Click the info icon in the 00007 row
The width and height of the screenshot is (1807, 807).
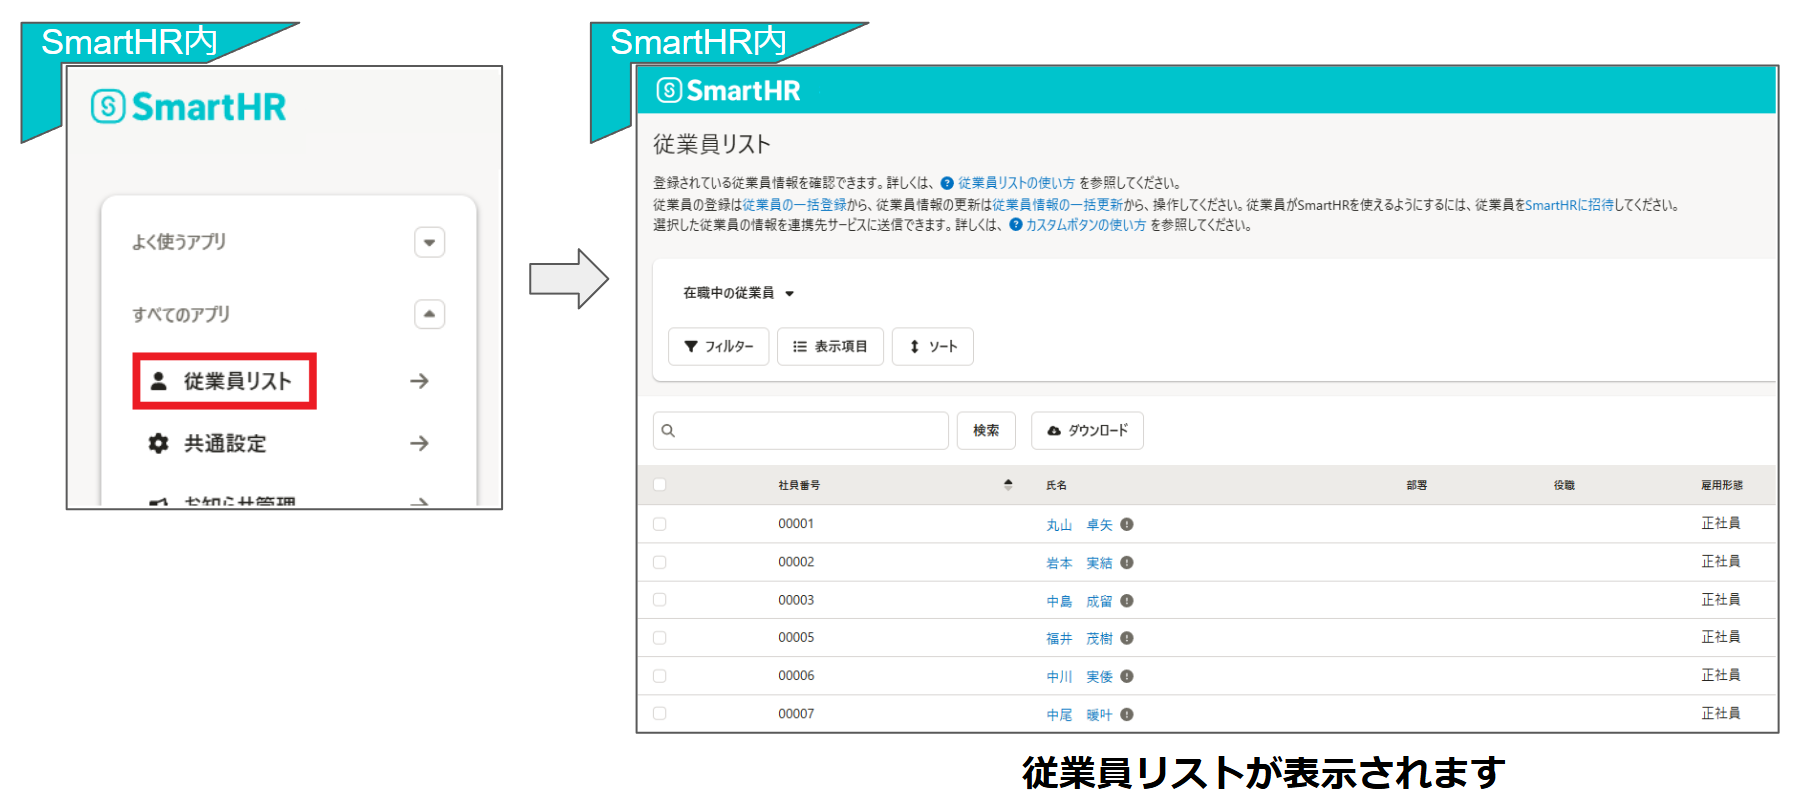pyautogui.click(x=1127, y=714)
